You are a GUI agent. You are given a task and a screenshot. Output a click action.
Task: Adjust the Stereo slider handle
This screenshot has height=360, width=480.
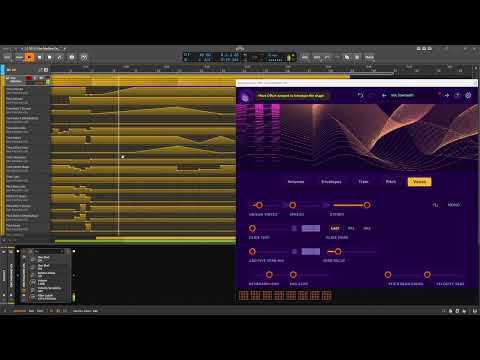click(367, 205)
